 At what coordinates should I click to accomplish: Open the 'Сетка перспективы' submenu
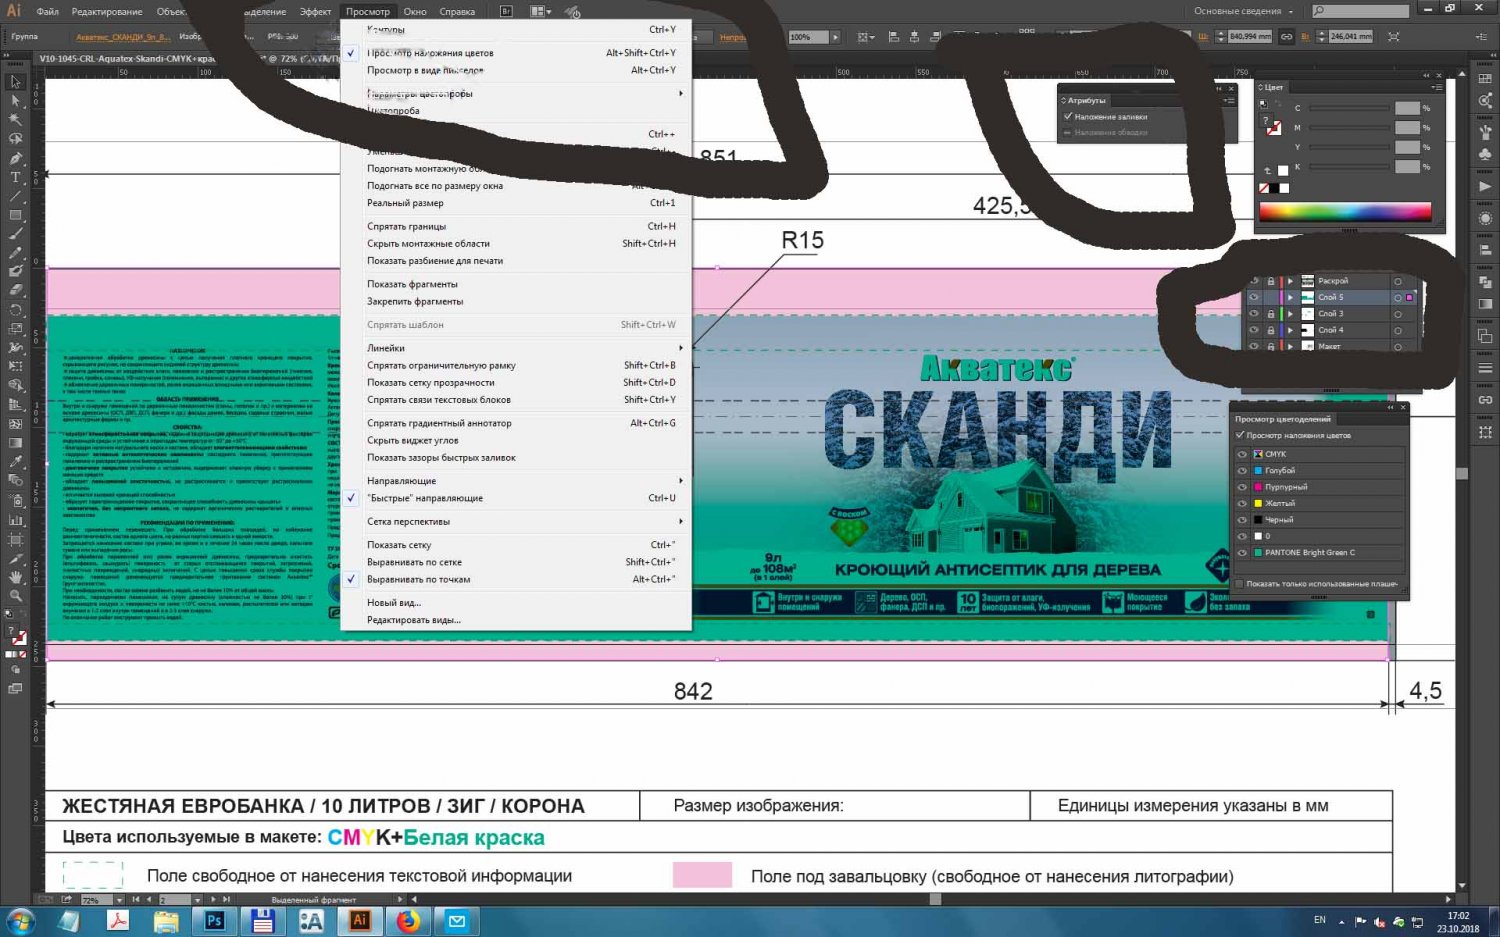pos(515,521)
